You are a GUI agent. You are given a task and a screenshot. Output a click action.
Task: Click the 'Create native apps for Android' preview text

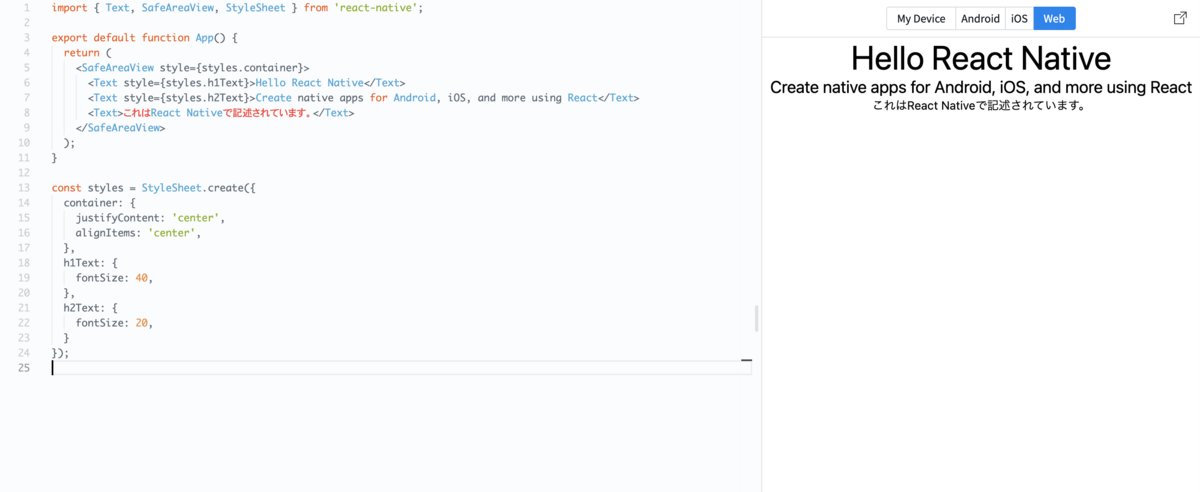[x=981, y=87]
